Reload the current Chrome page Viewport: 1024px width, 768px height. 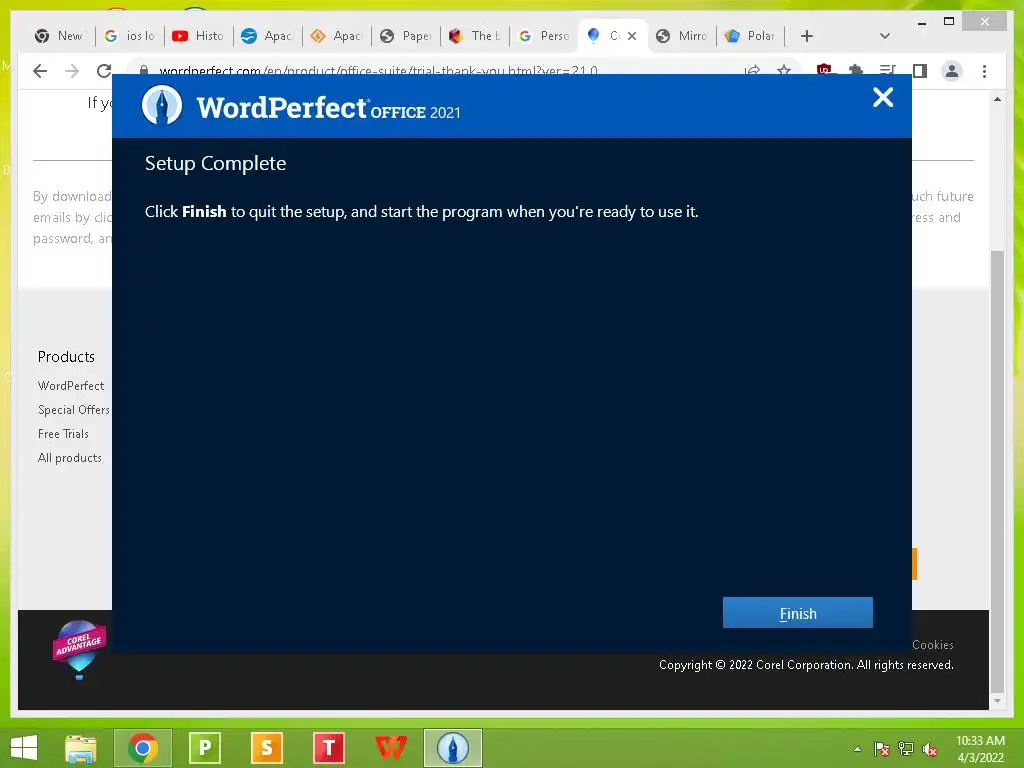(x=104, y=71)
